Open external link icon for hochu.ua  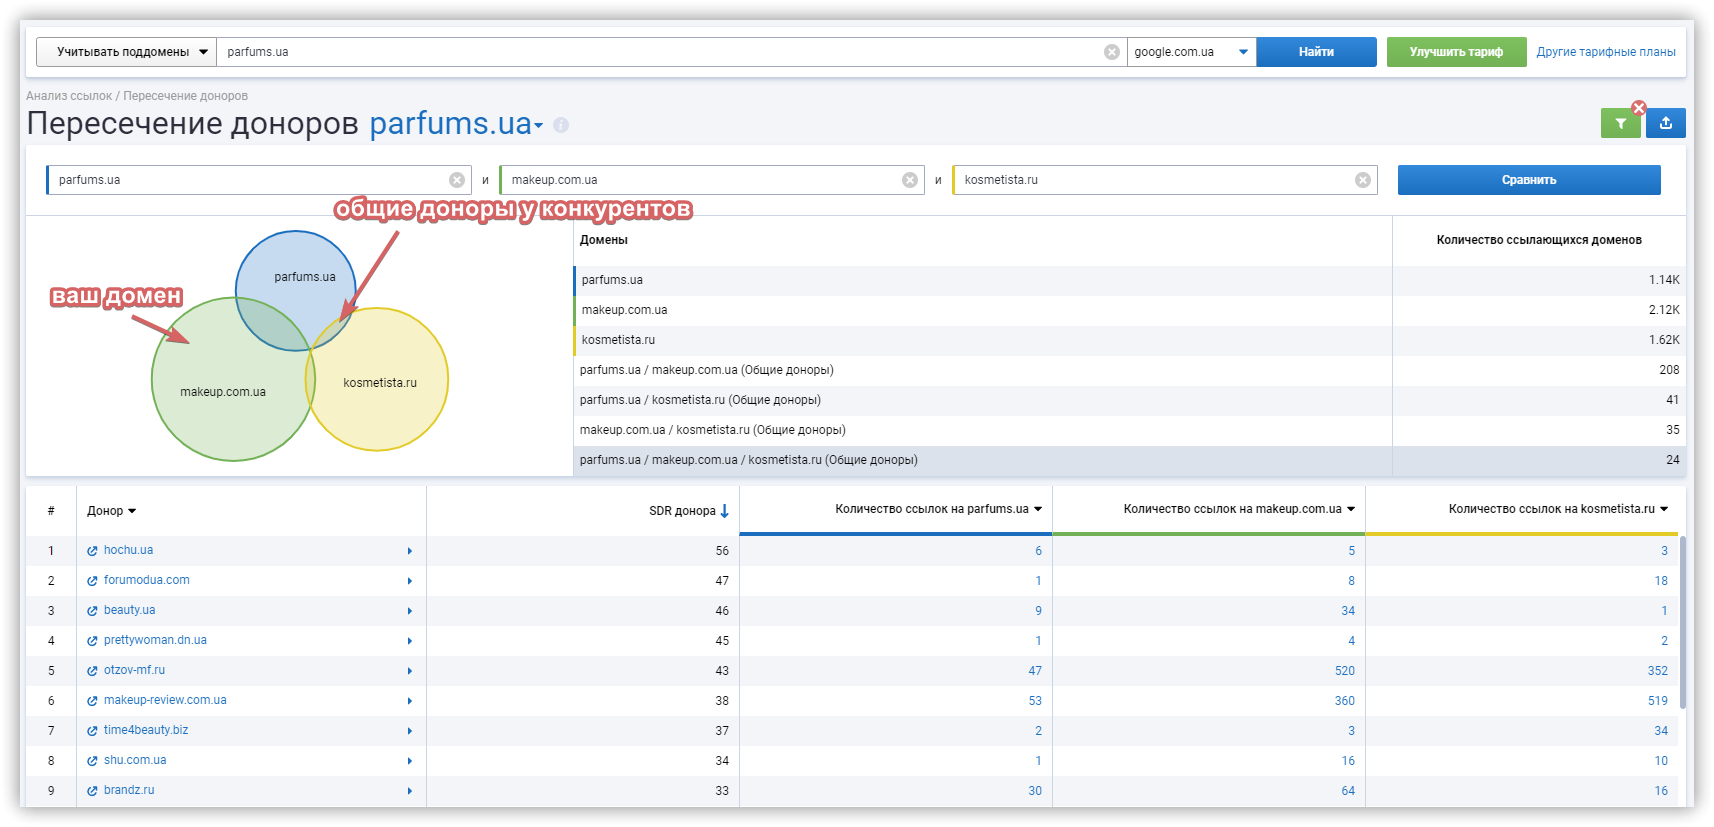[92, 551]
